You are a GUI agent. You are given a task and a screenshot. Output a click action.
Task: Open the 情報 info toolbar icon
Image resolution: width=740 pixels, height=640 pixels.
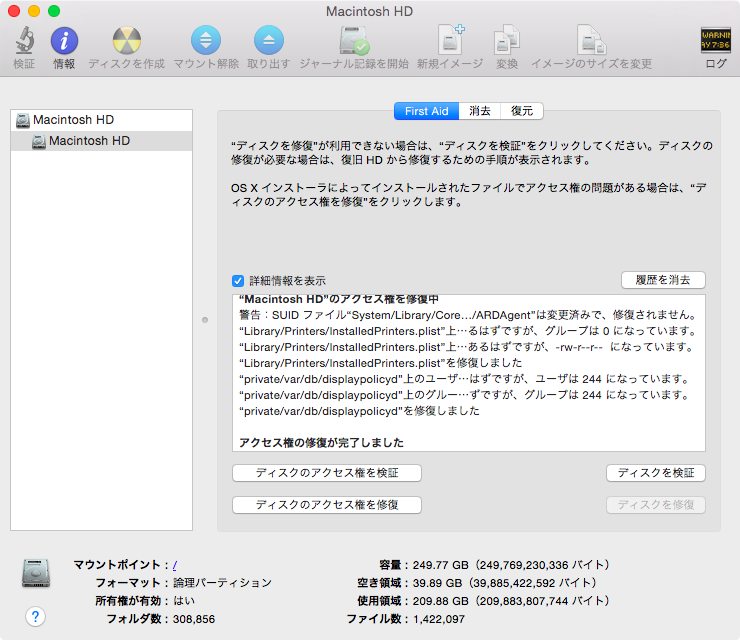pos(64,41)
